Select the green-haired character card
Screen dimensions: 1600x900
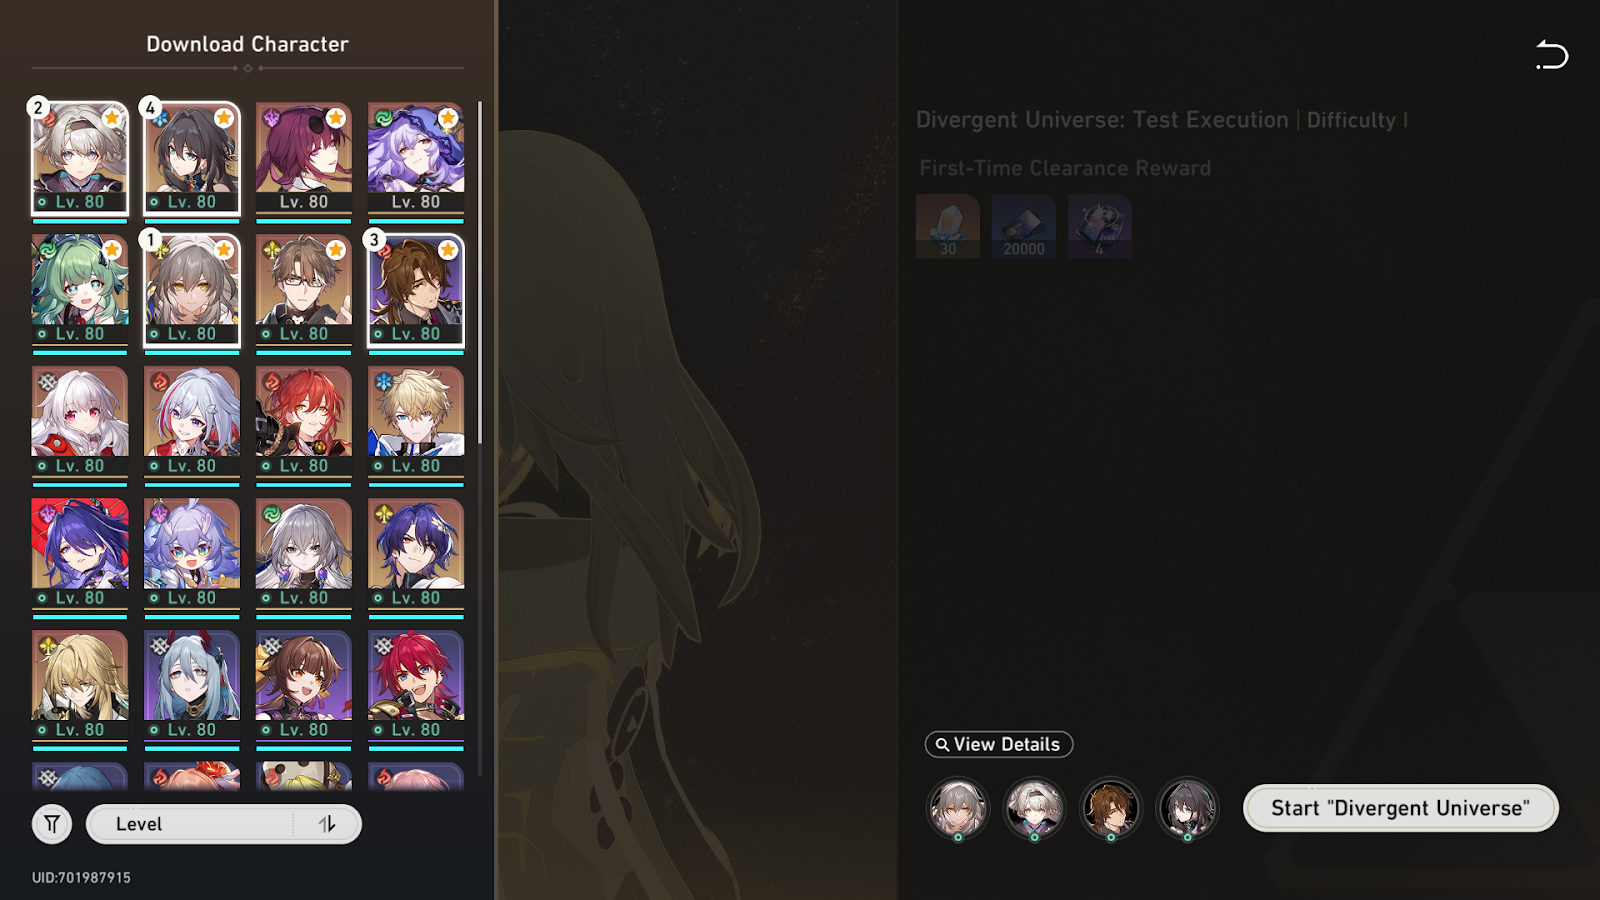point(80,292)
